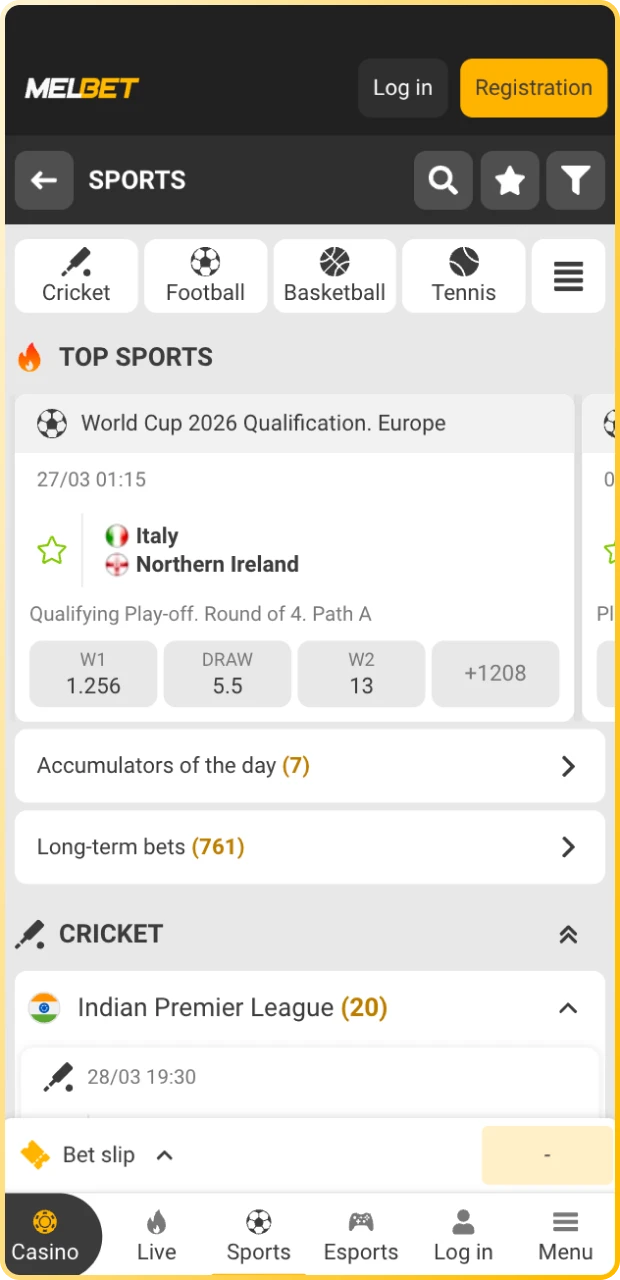The width and height of the screenshot is (620, 1280).
Task: Open the Live section icon
Action: tap(156, 1222)
